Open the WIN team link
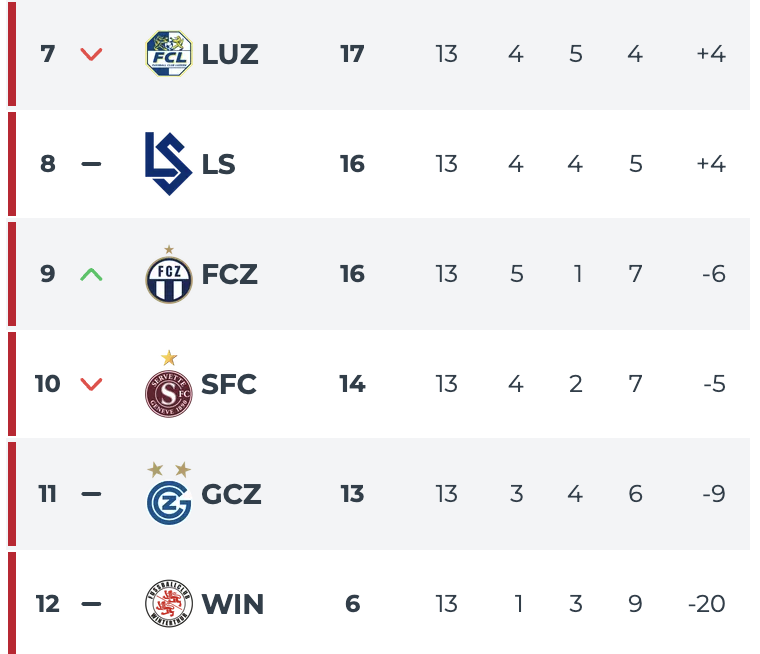 tap(233, 604)
